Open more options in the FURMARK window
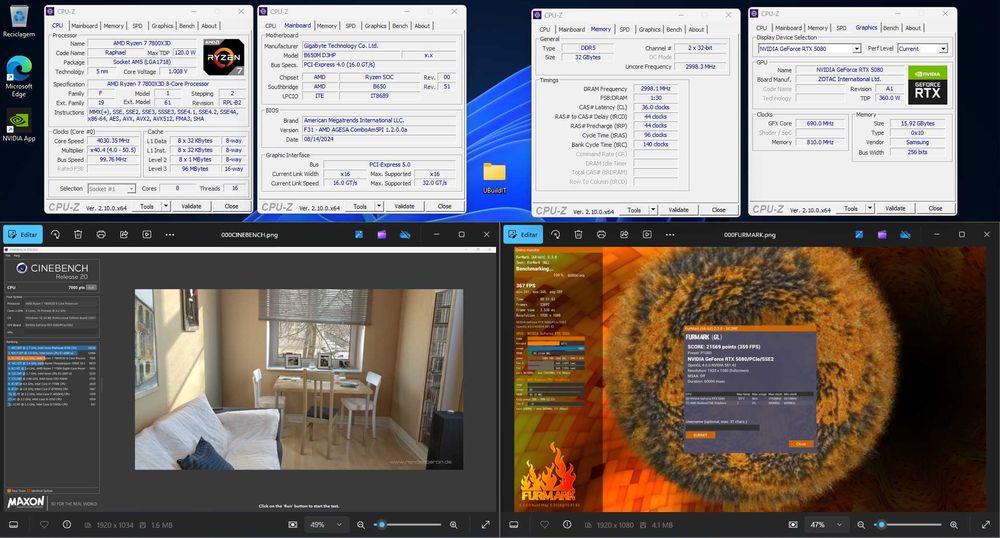The width and height of the screenshot is (1000, 538). pyautogui.click(x=670, y=235)
